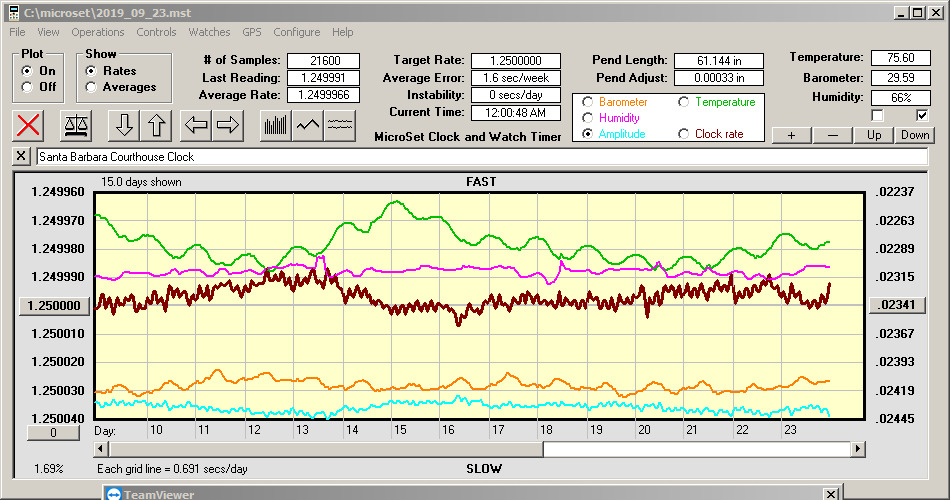Open the Watches menu
Image resolution: width=950 pixels, height=500 pixels.
coord(209,32)
